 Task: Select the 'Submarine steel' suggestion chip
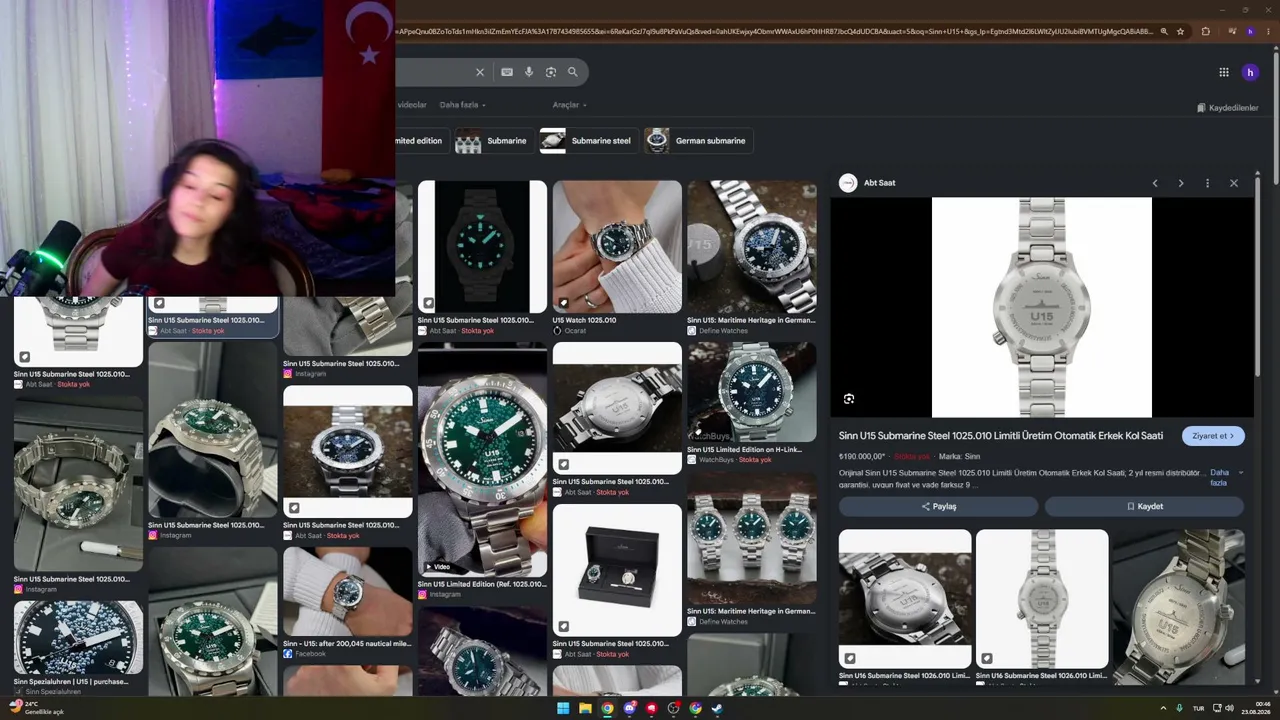[587, 141]
